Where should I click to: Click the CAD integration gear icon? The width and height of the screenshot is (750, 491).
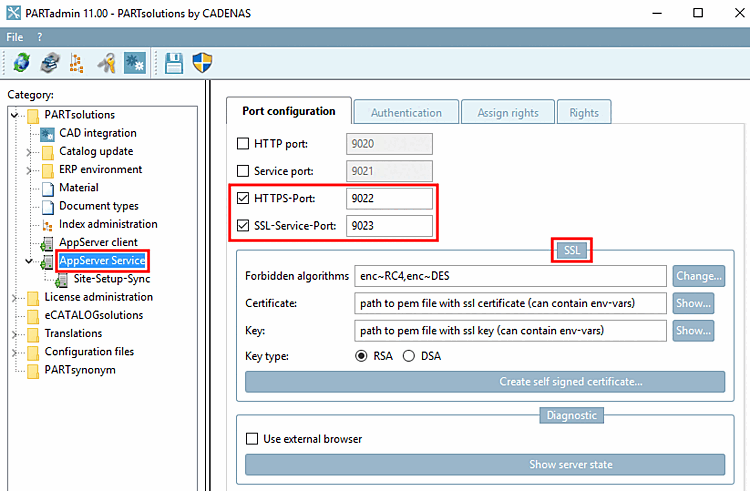(47, 133)
